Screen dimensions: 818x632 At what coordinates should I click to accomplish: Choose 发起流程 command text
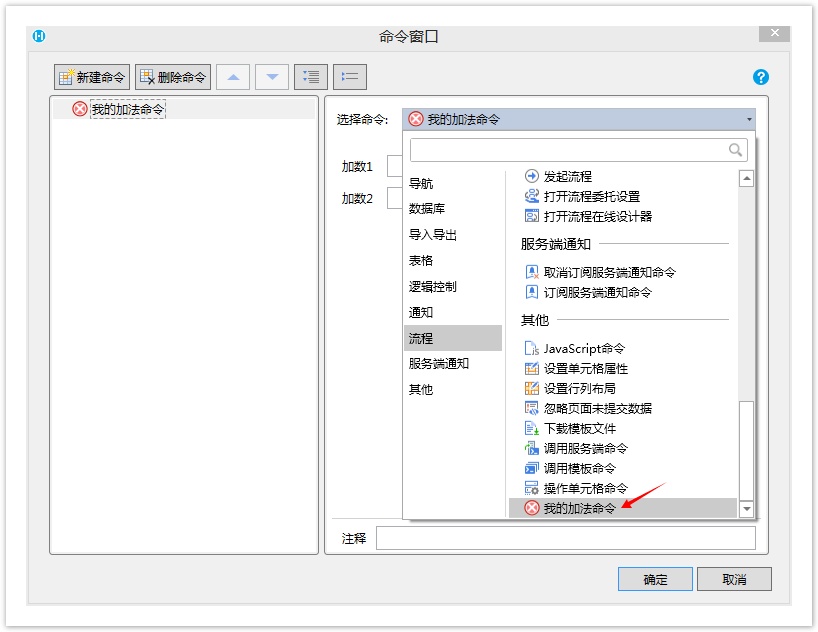(x=568, y=176)
